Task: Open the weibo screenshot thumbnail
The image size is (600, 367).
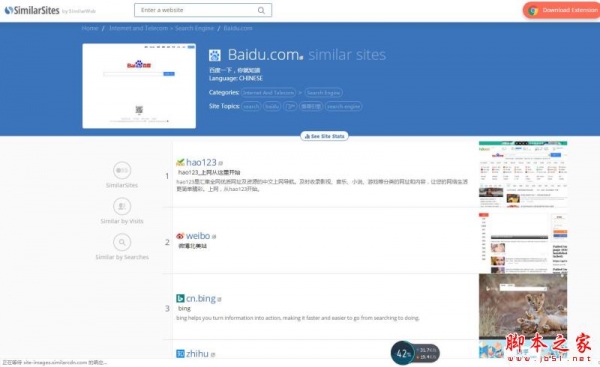Action: [x=523, y=243]
